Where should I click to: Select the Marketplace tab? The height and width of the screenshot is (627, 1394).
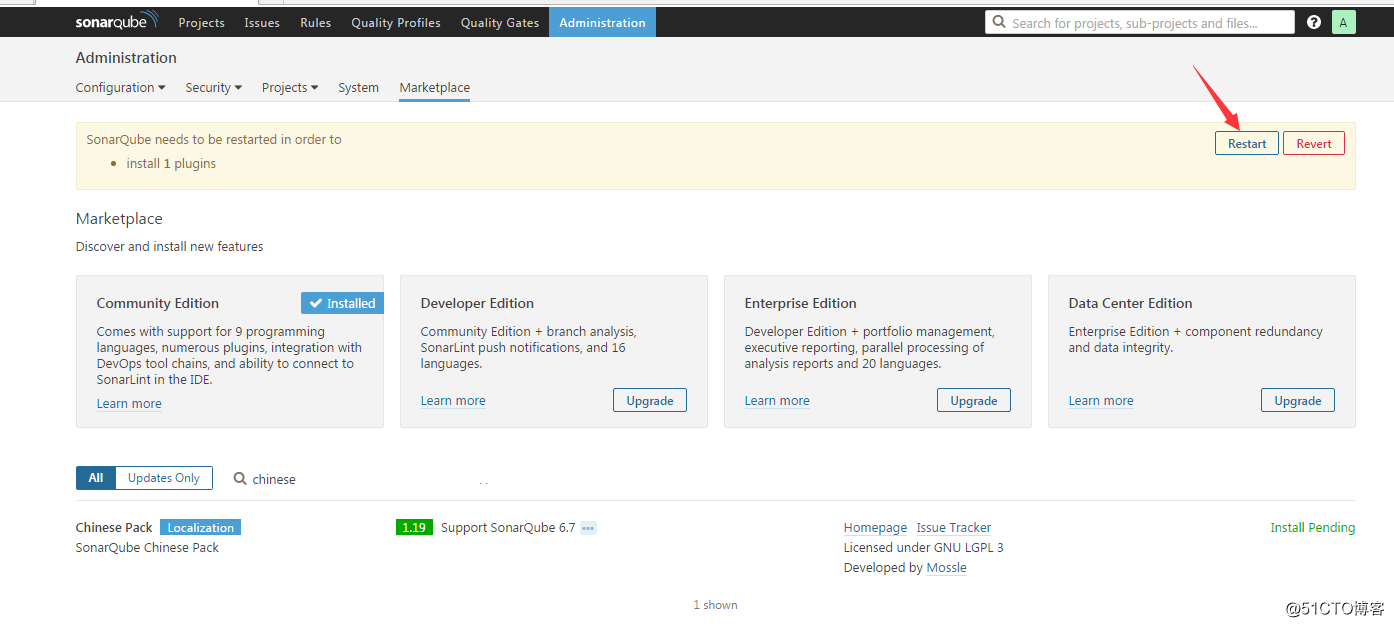tap(435, 88)
